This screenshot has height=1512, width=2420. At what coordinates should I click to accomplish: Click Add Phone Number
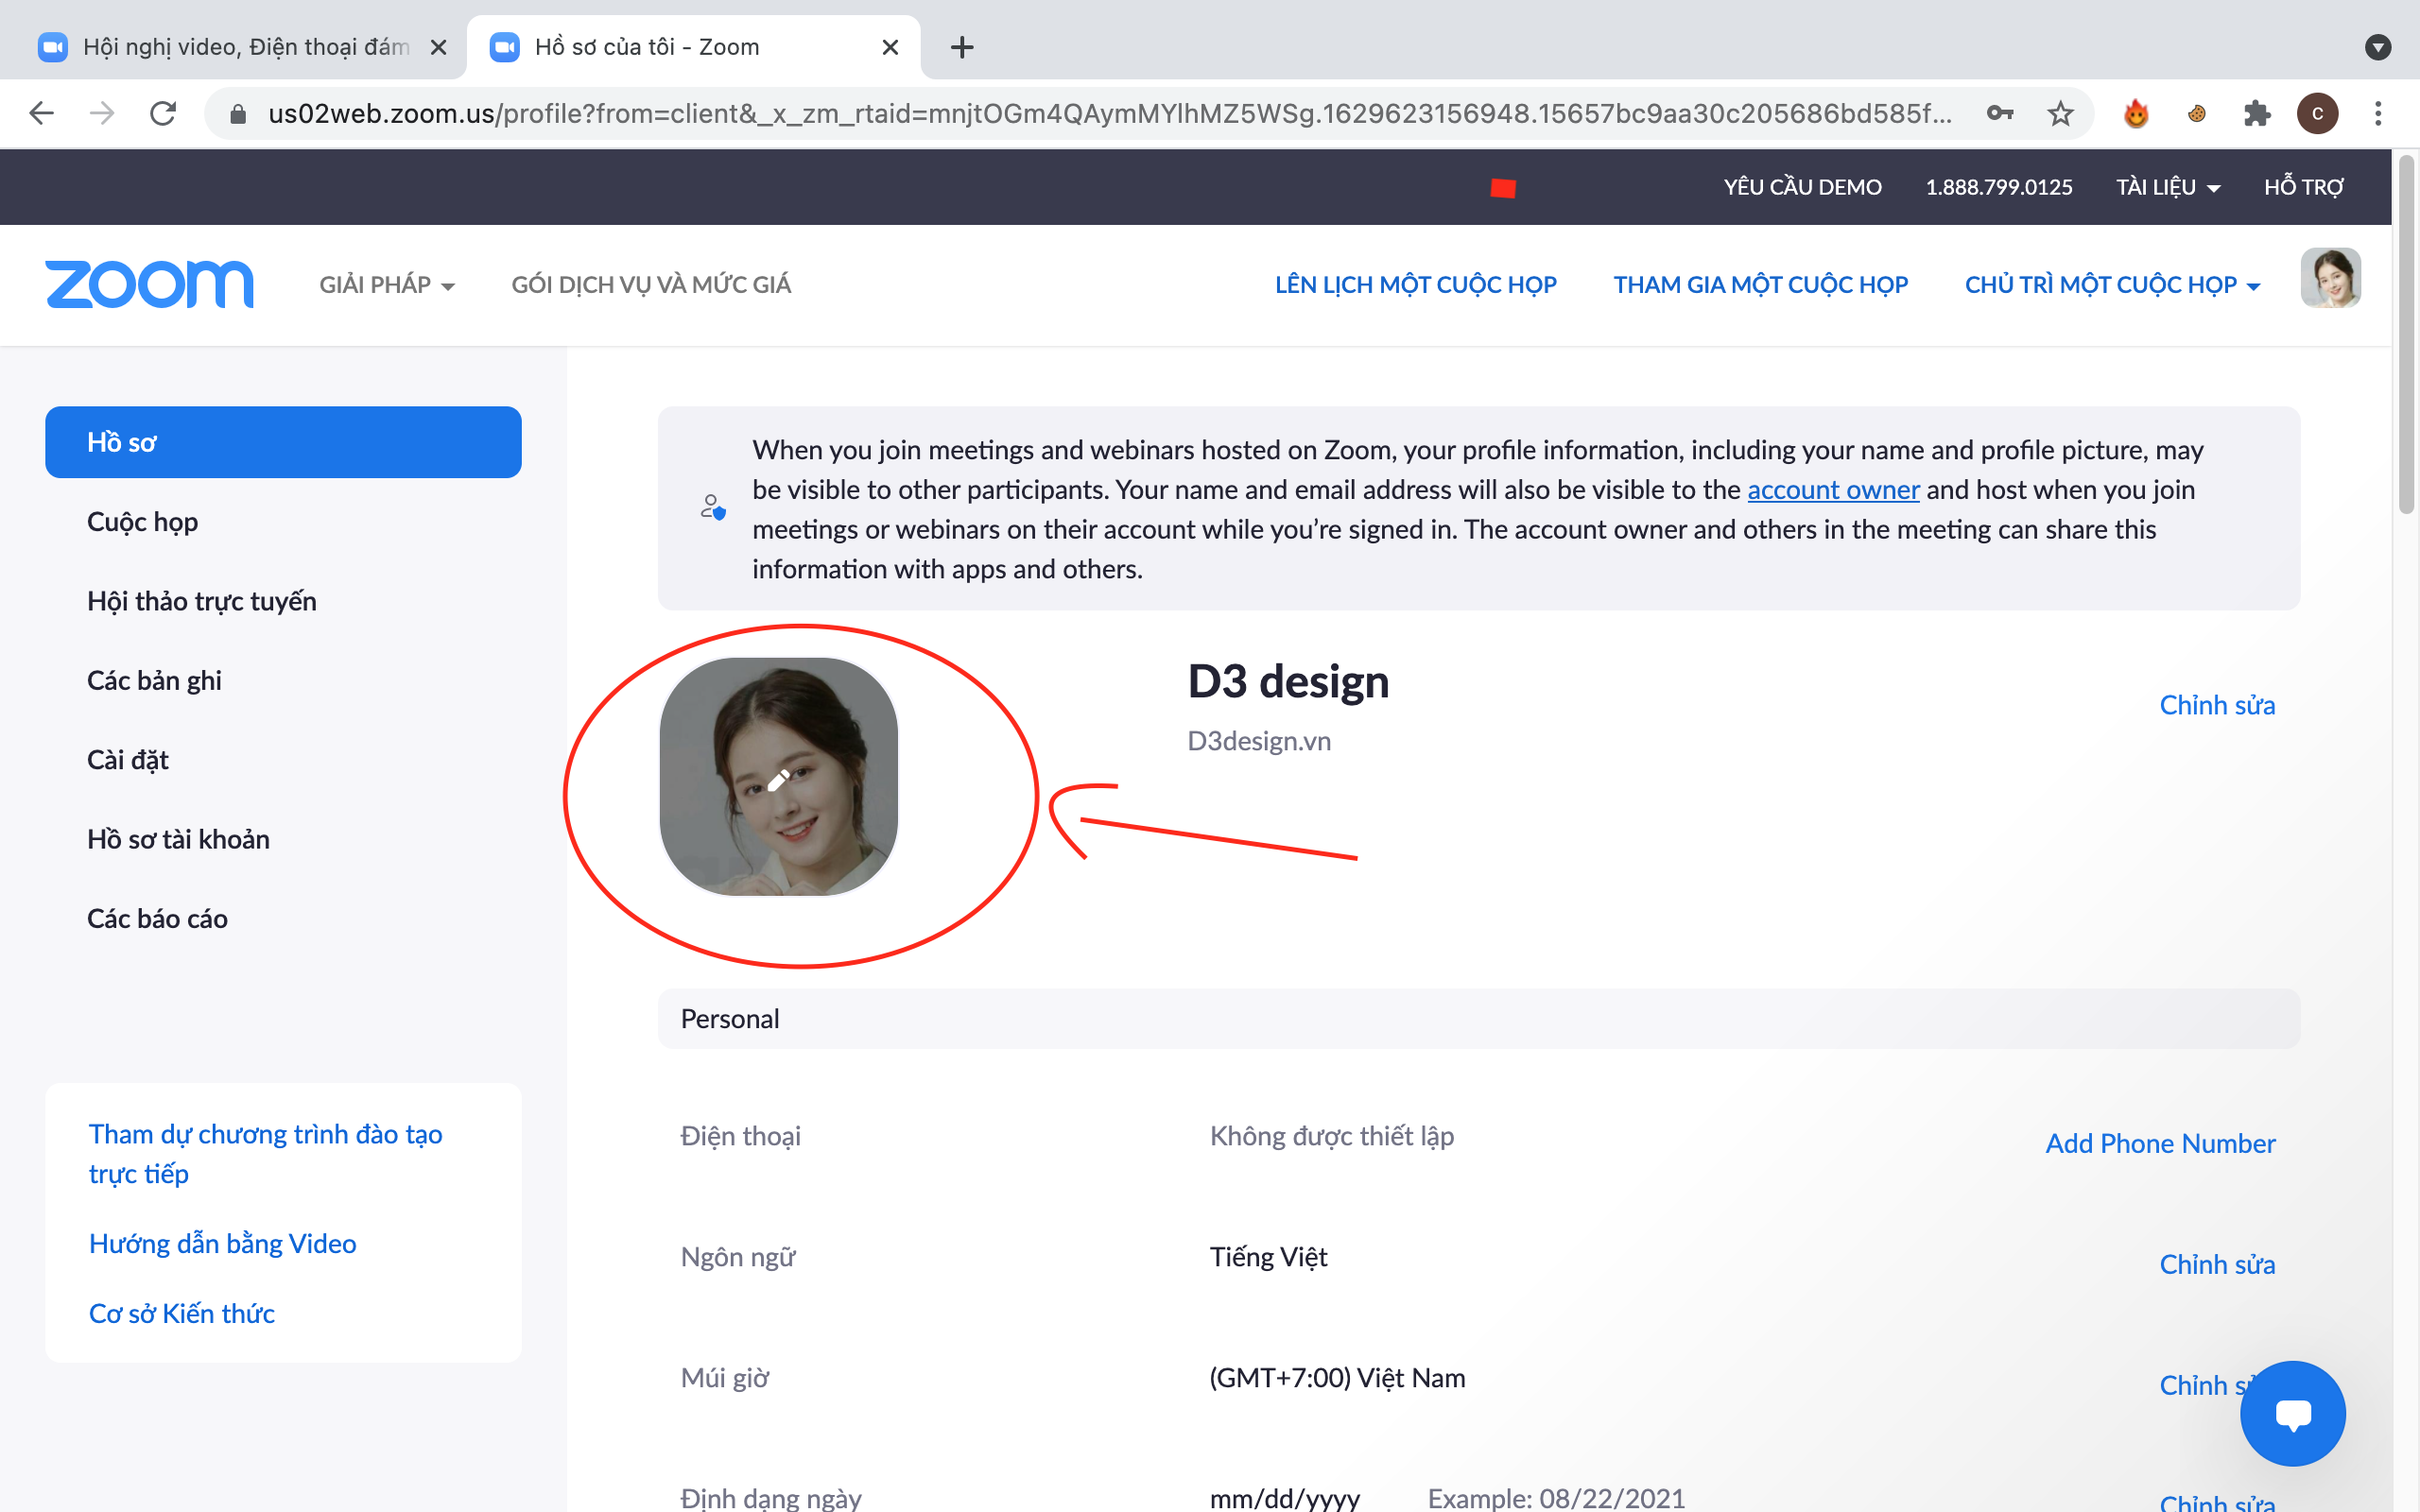coord(2160,1143)
